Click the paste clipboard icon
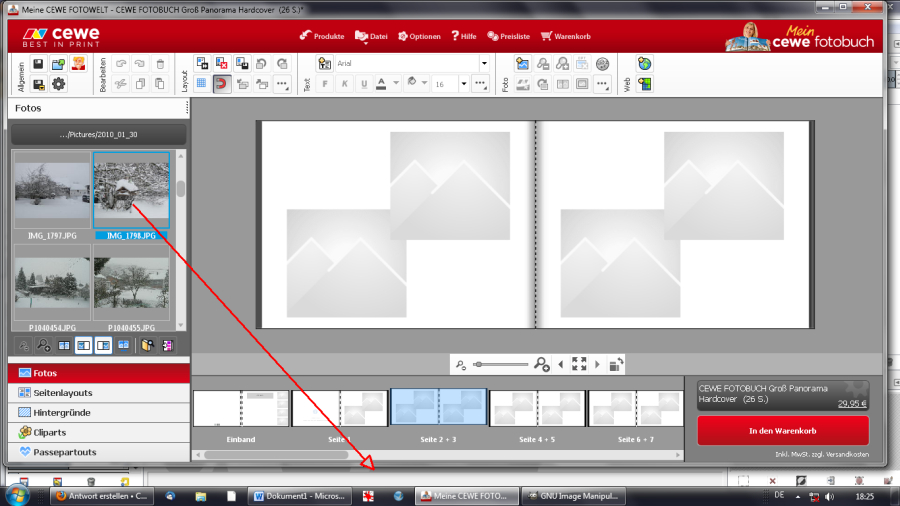The height and width of the screenshot is (506, 900). point(160,84)
